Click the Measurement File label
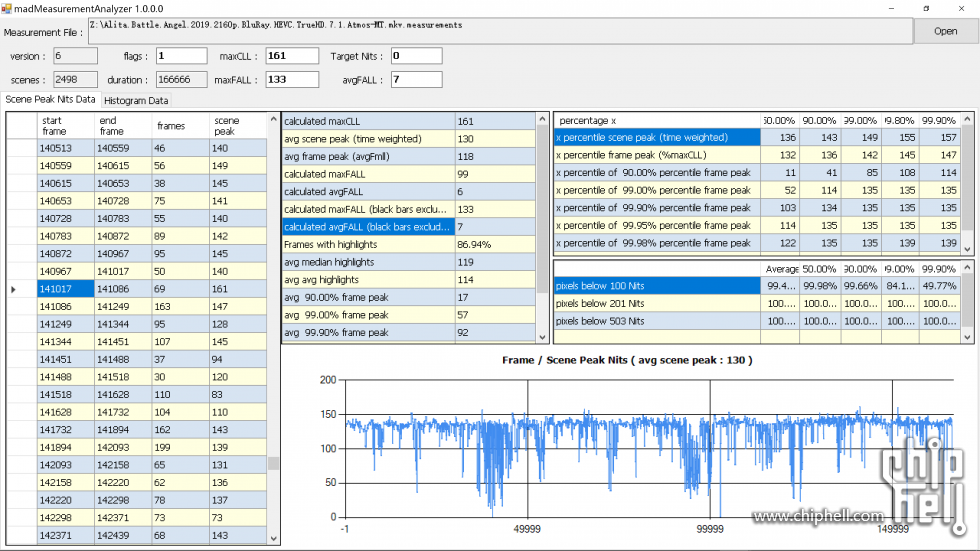Screen dimensions: 980x551 [x=43, y=32]
